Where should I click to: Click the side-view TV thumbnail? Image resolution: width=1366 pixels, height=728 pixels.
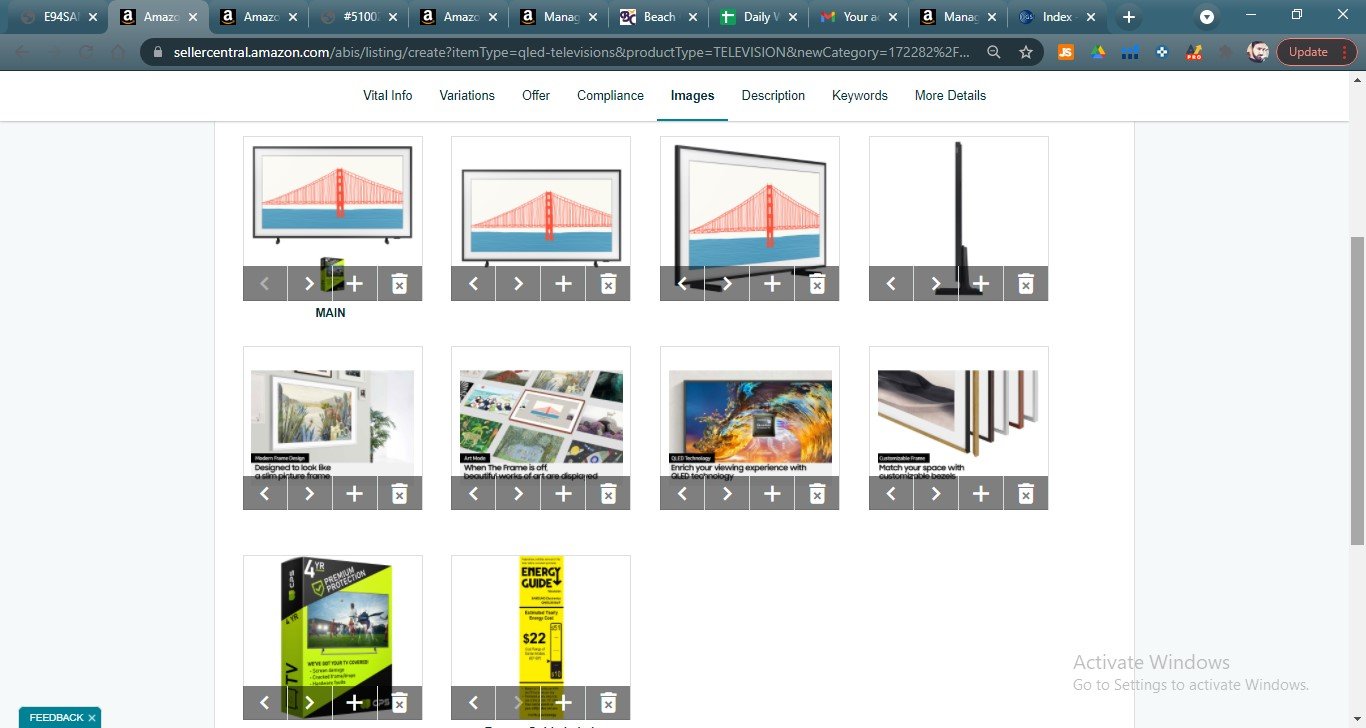(x=958, y=202)
